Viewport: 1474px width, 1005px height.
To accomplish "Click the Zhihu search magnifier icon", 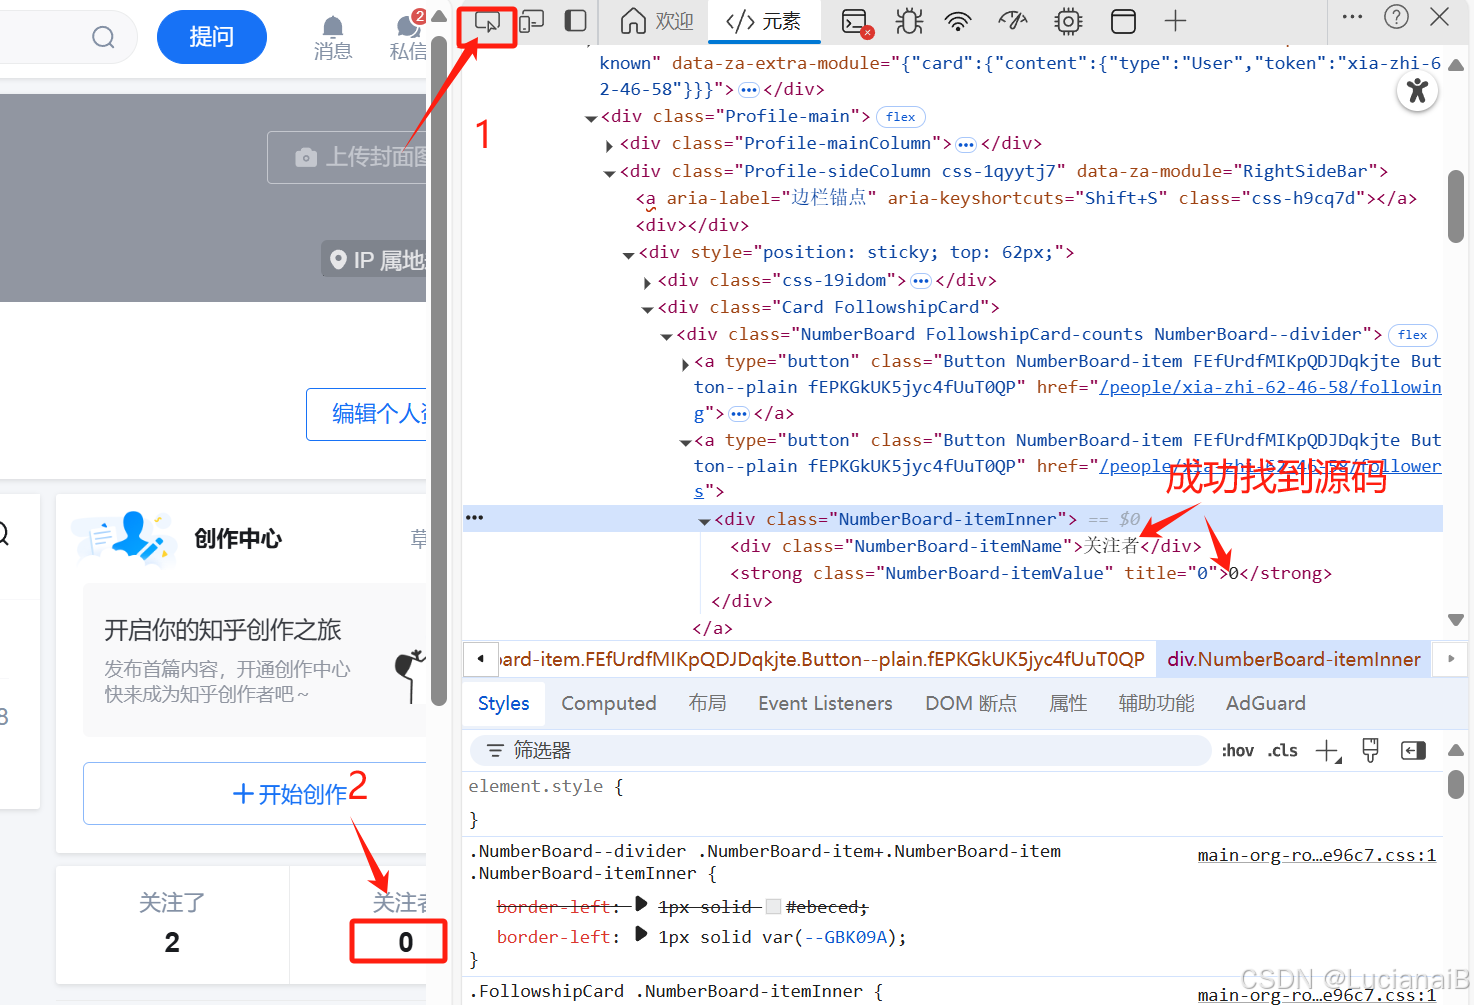I will pos(103,38).
